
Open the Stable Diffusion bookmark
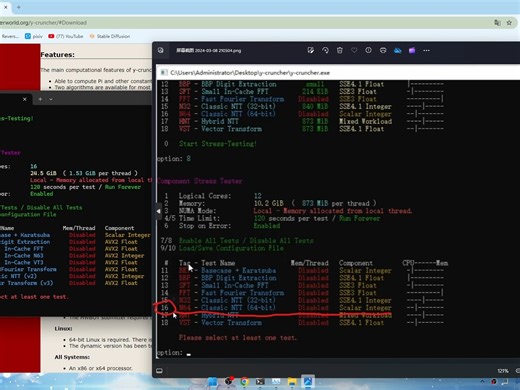110,36
